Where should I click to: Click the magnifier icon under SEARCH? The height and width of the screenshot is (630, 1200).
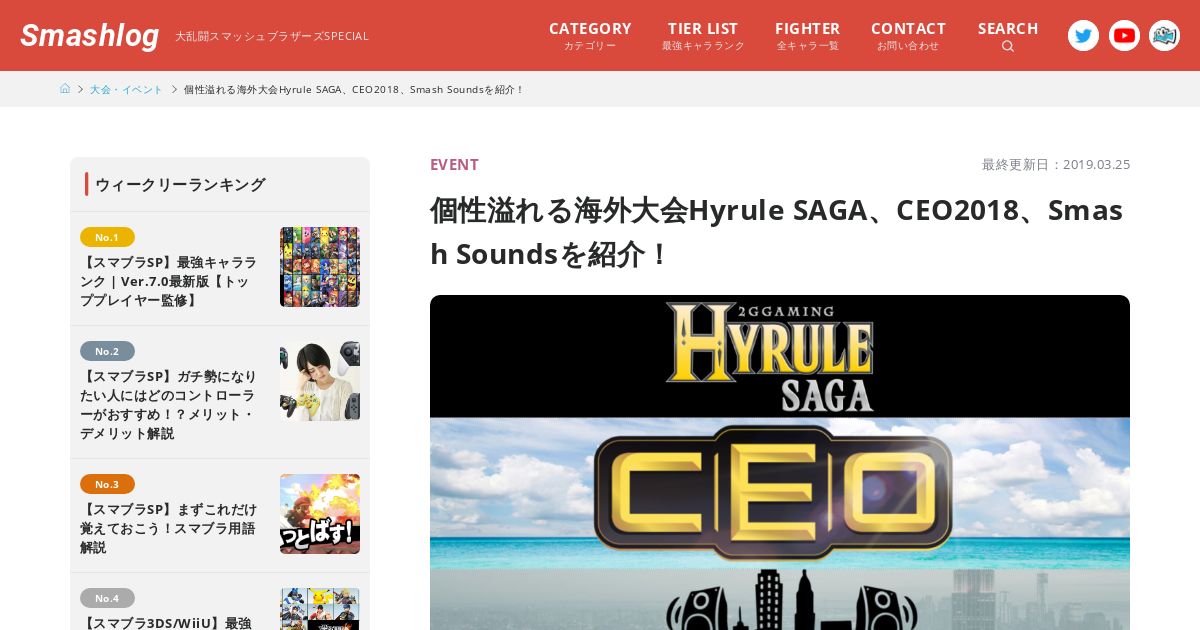[1008, 46]
